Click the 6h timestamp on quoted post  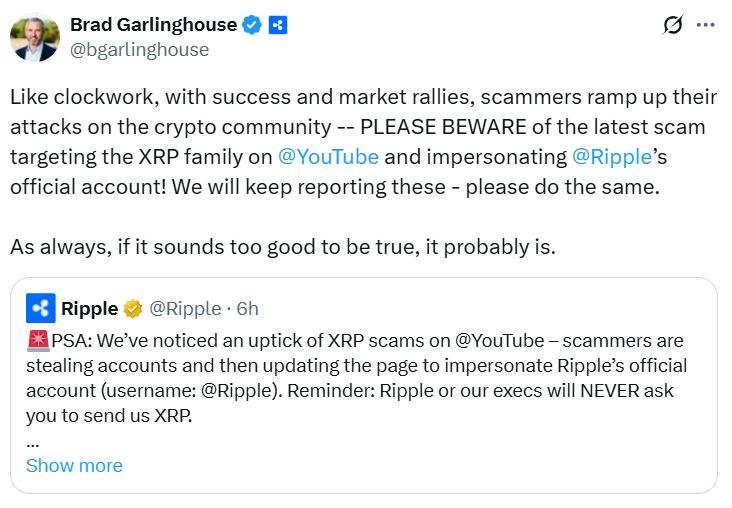247,308
